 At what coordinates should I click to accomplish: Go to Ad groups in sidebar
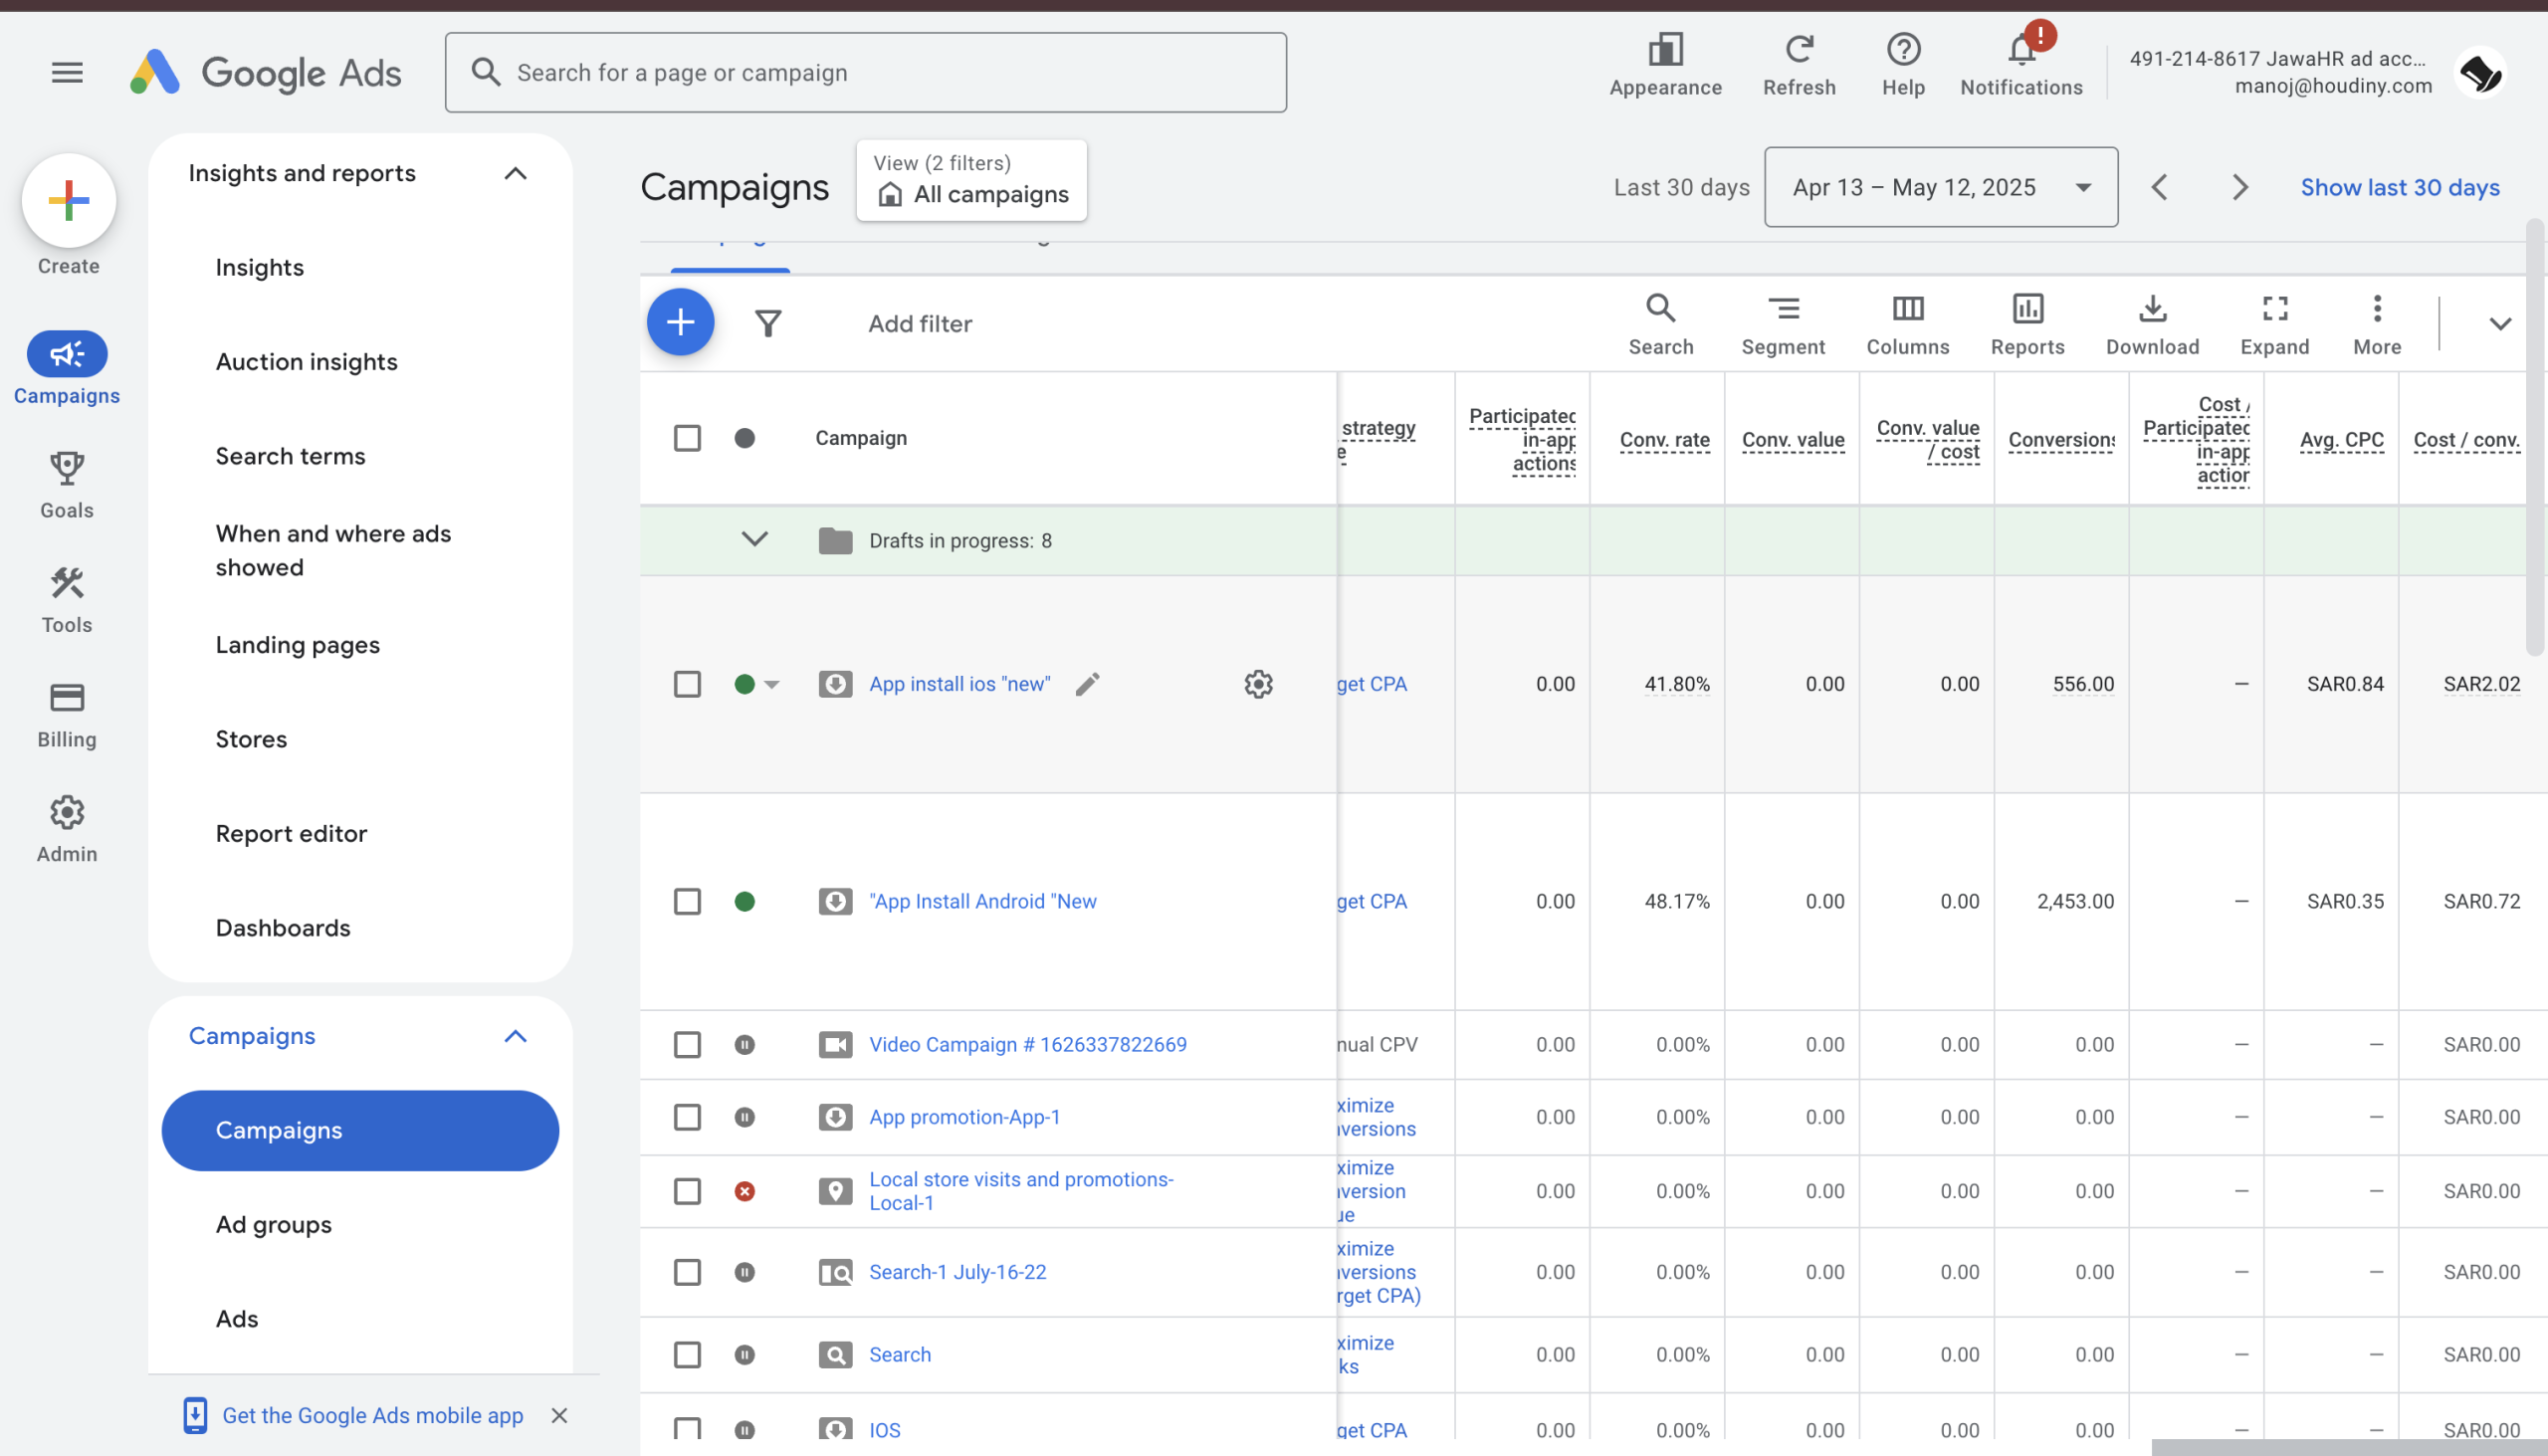click(x=273, y=1224)
